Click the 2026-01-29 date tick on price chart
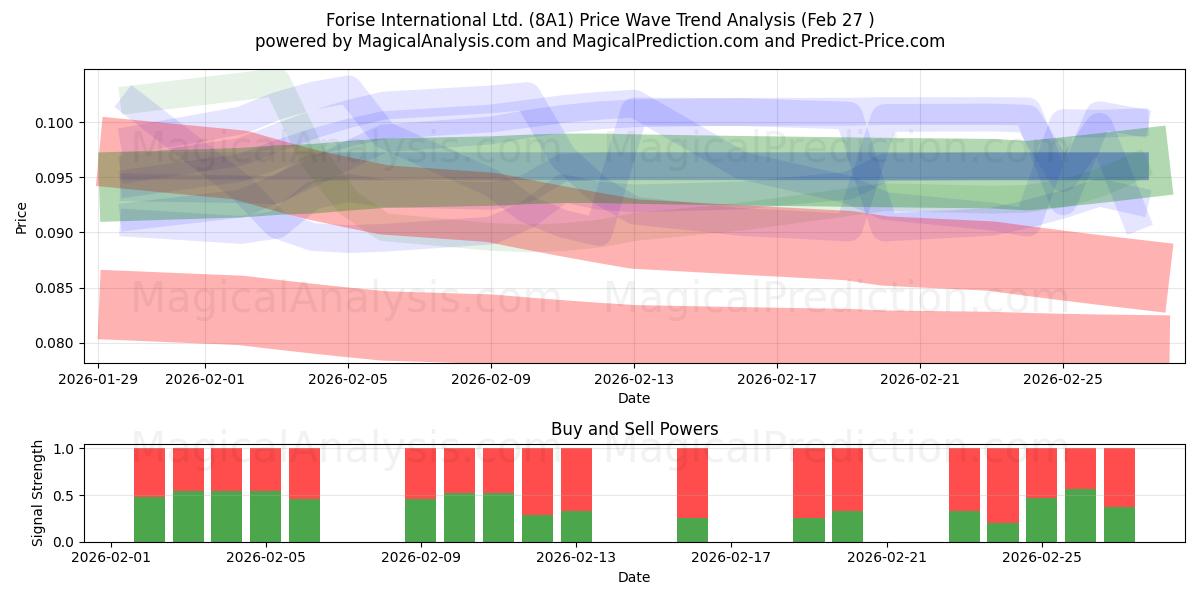The height and width of the screenshot is (600, 1200). pos(99,379)
